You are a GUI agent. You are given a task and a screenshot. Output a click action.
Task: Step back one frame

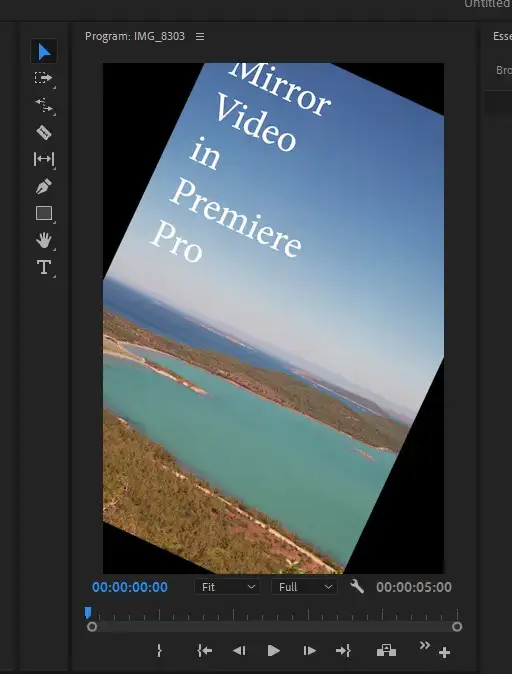coord(239,651)
